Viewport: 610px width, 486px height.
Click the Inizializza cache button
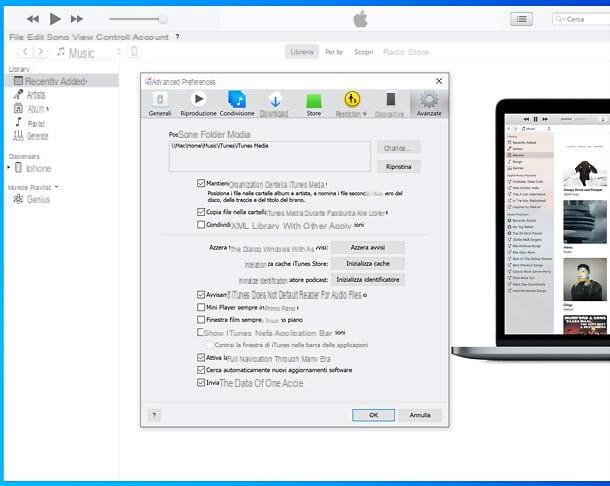click(368, 263)
